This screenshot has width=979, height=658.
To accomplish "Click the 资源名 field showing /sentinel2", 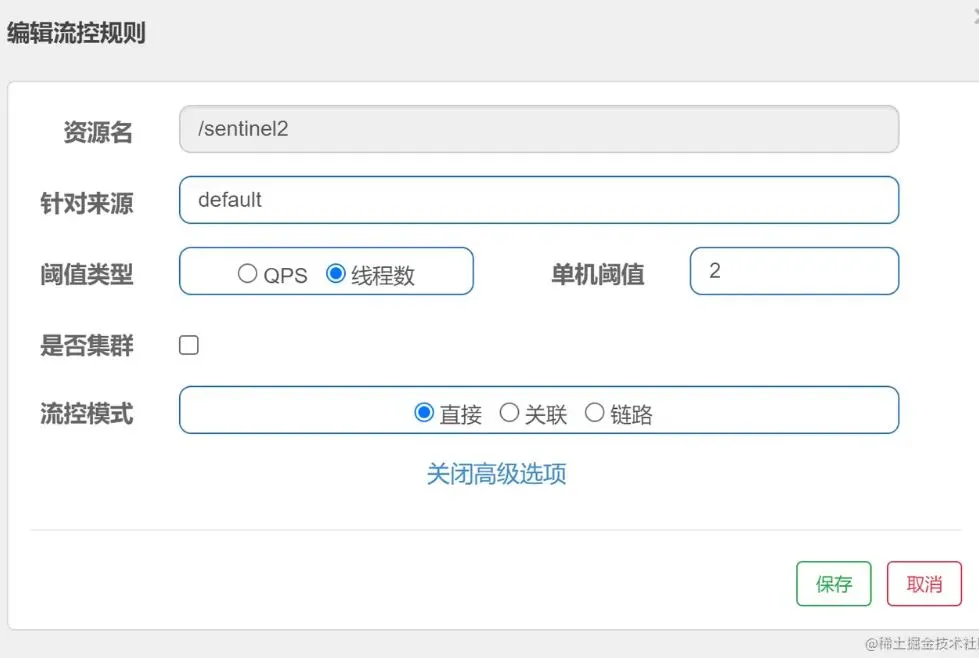I will pos(539,129).
